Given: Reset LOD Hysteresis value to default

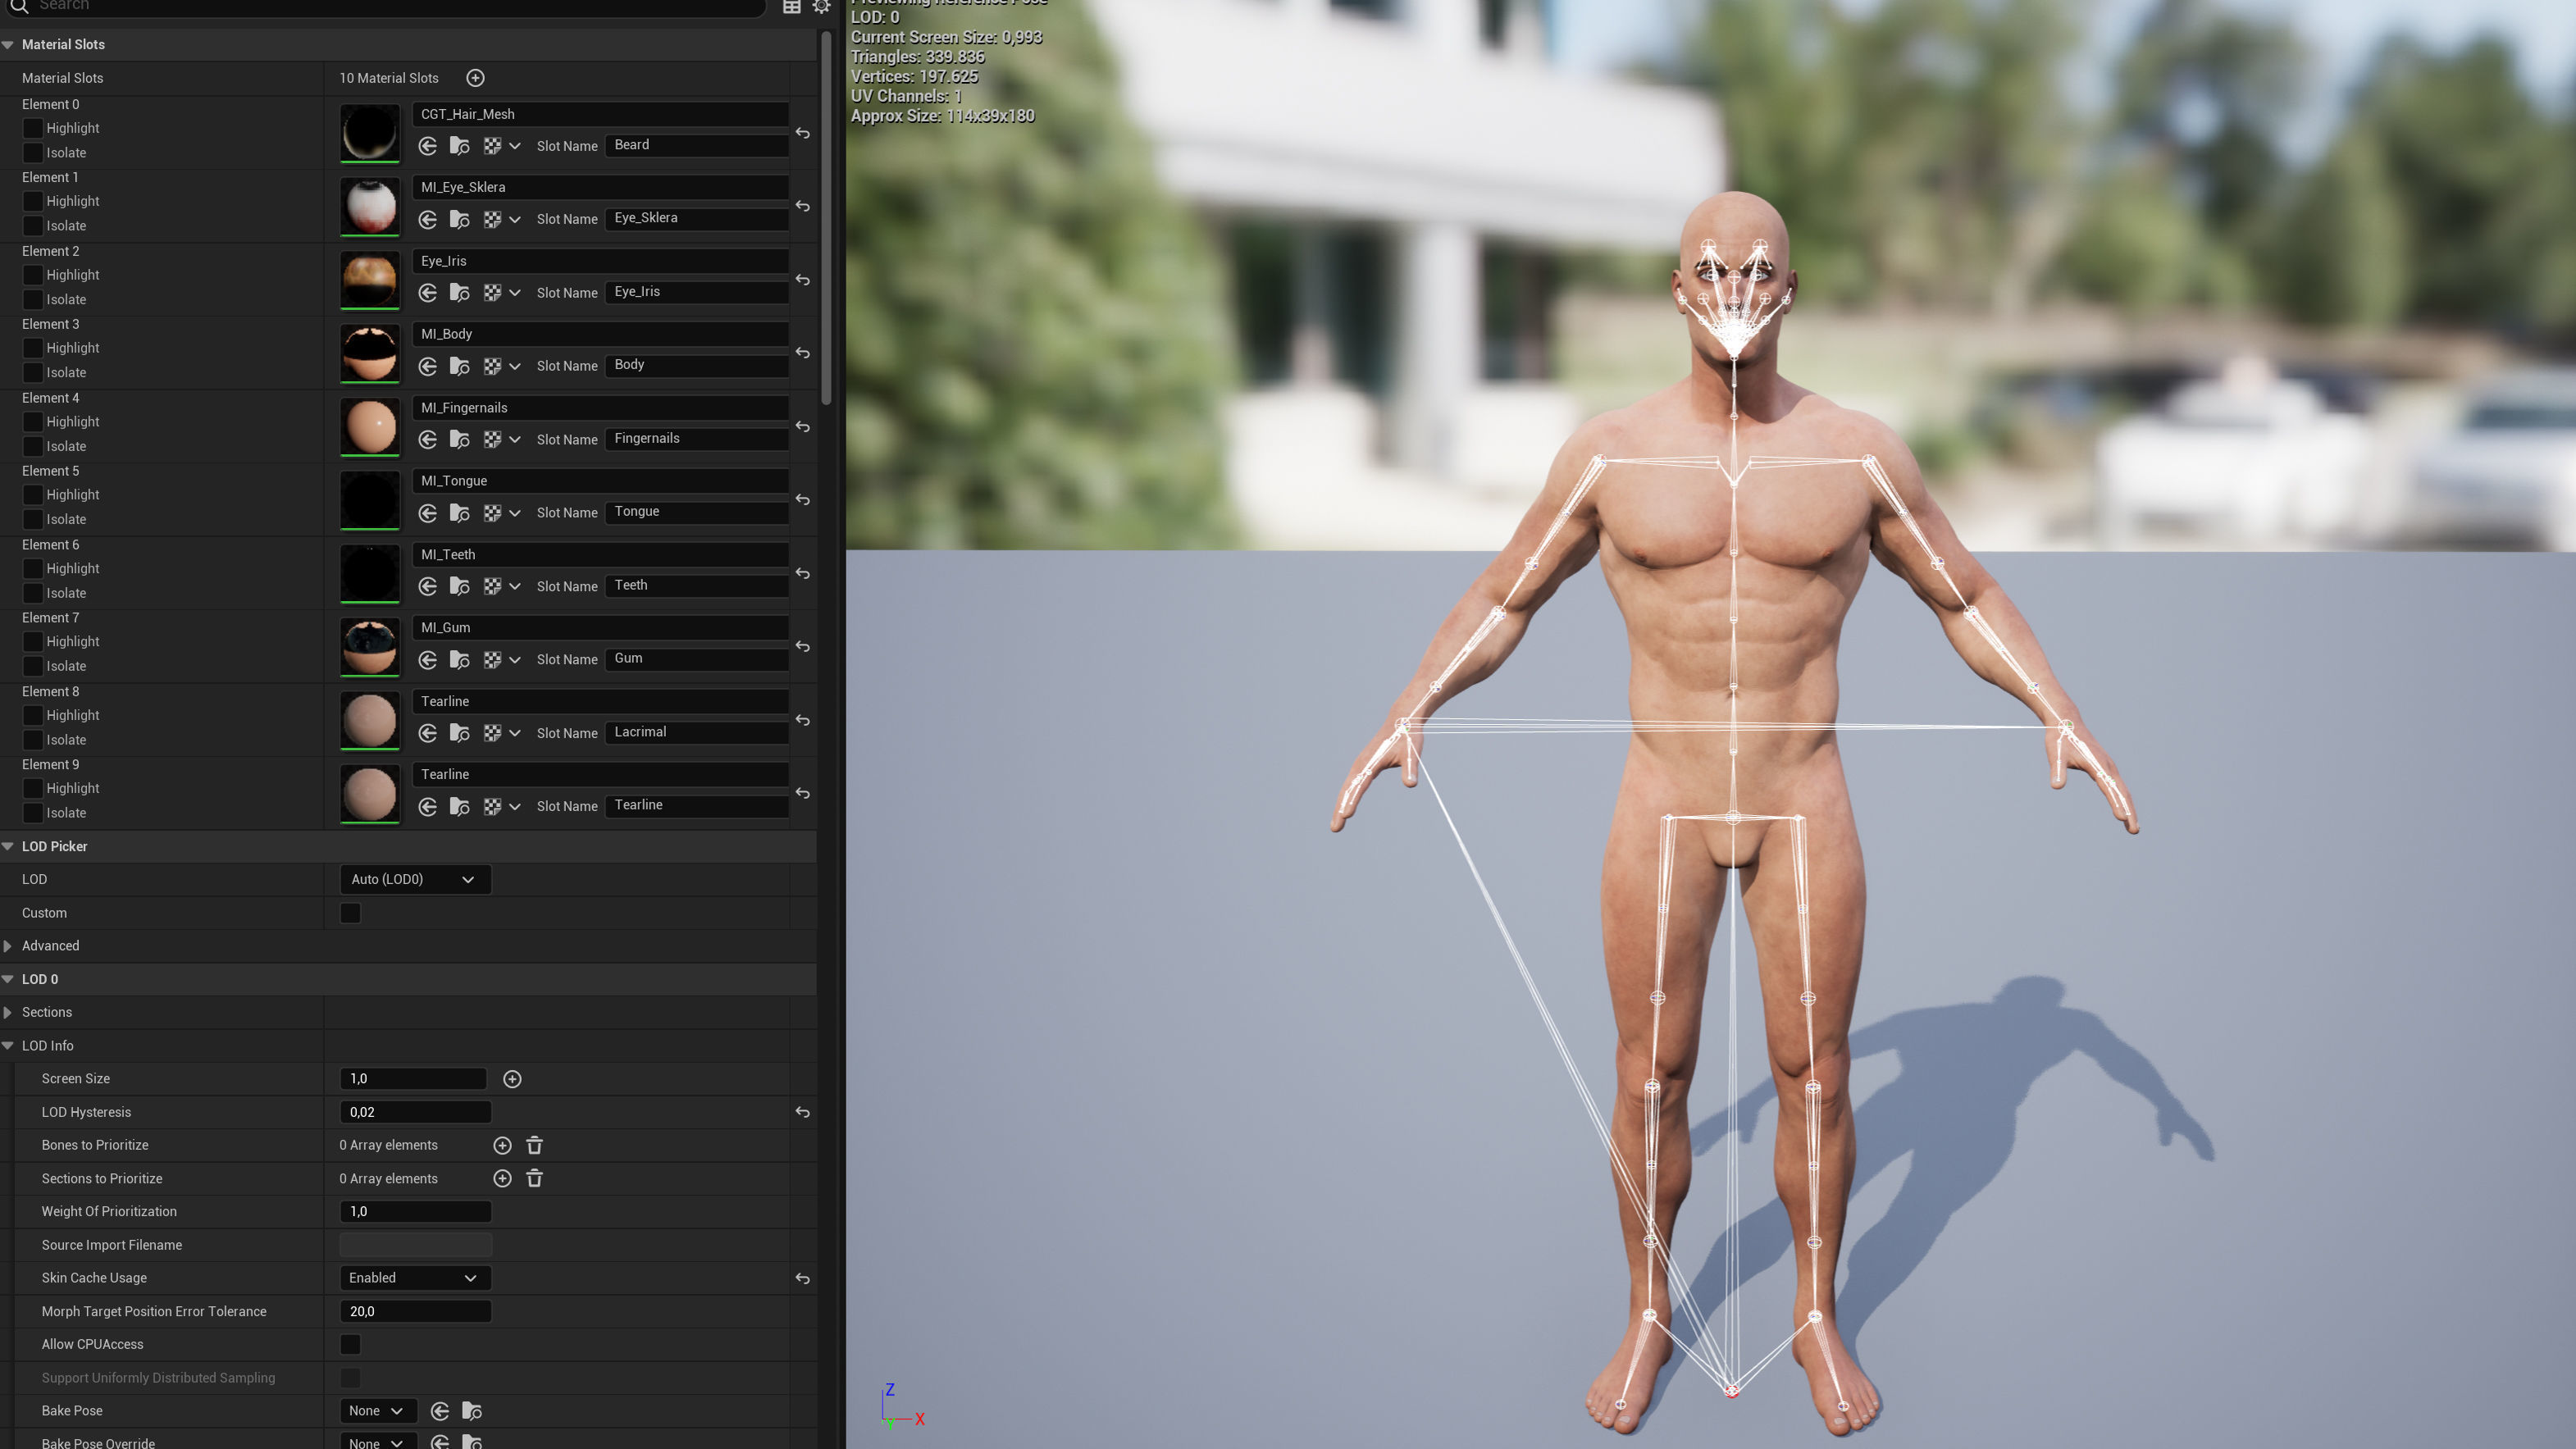Looking at the screenshot, I should [x=802, y=1112].
